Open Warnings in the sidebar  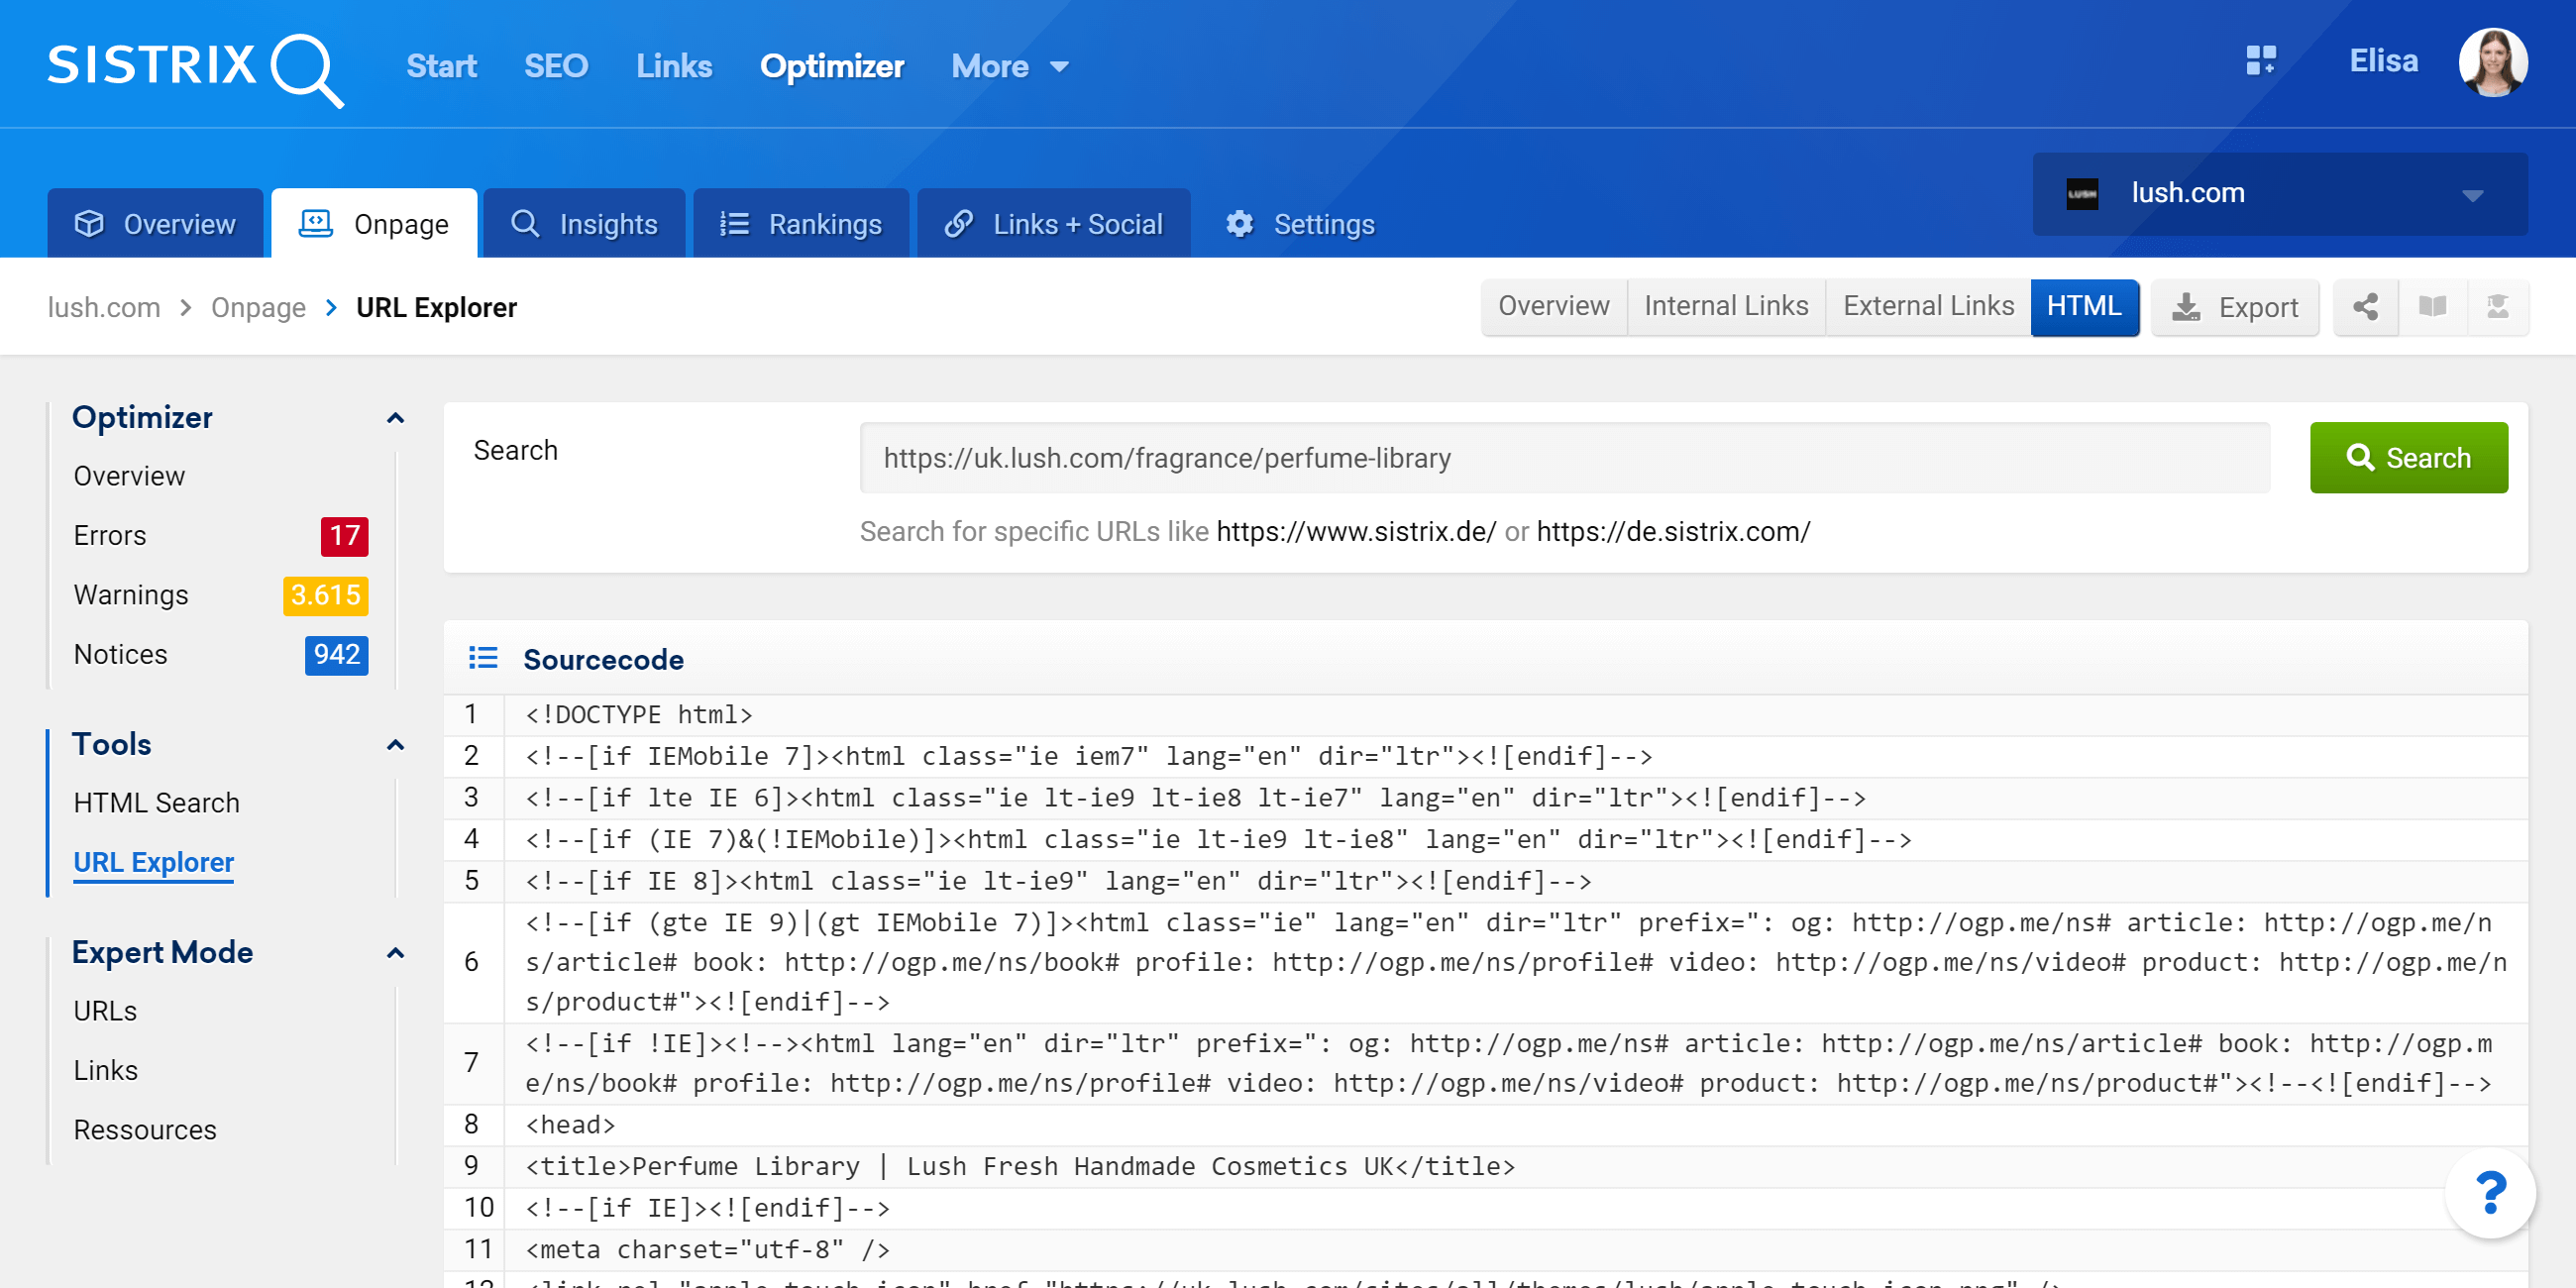[131, 595]
